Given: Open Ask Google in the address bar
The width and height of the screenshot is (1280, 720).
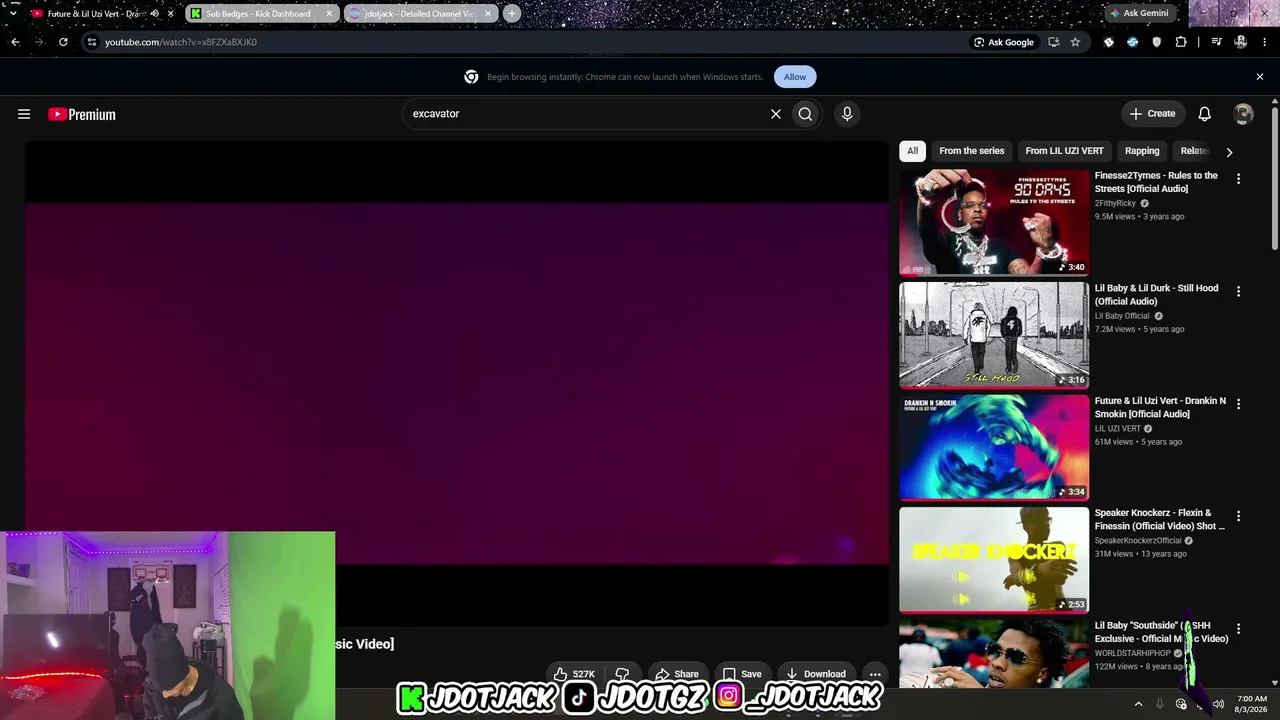Looking at the screenshot, I should (x=1004, y=42).
